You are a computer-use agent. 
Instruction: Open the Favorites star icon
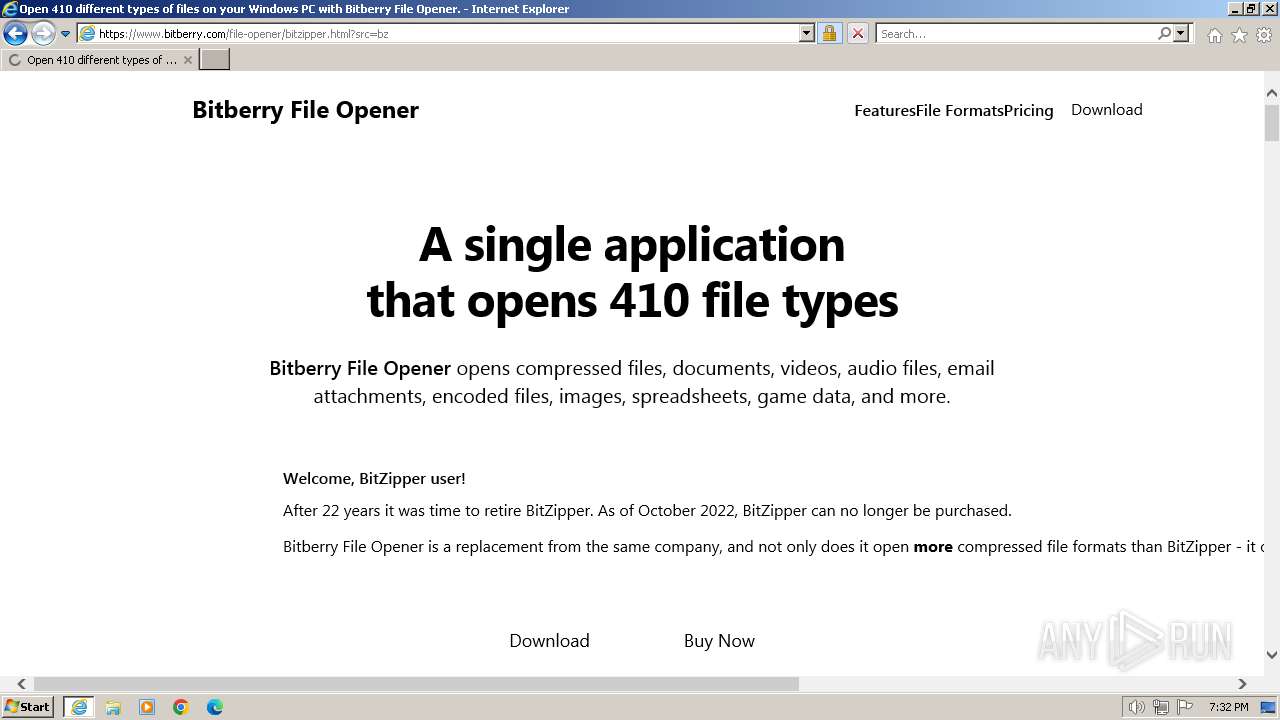(x=1239, y=35)
